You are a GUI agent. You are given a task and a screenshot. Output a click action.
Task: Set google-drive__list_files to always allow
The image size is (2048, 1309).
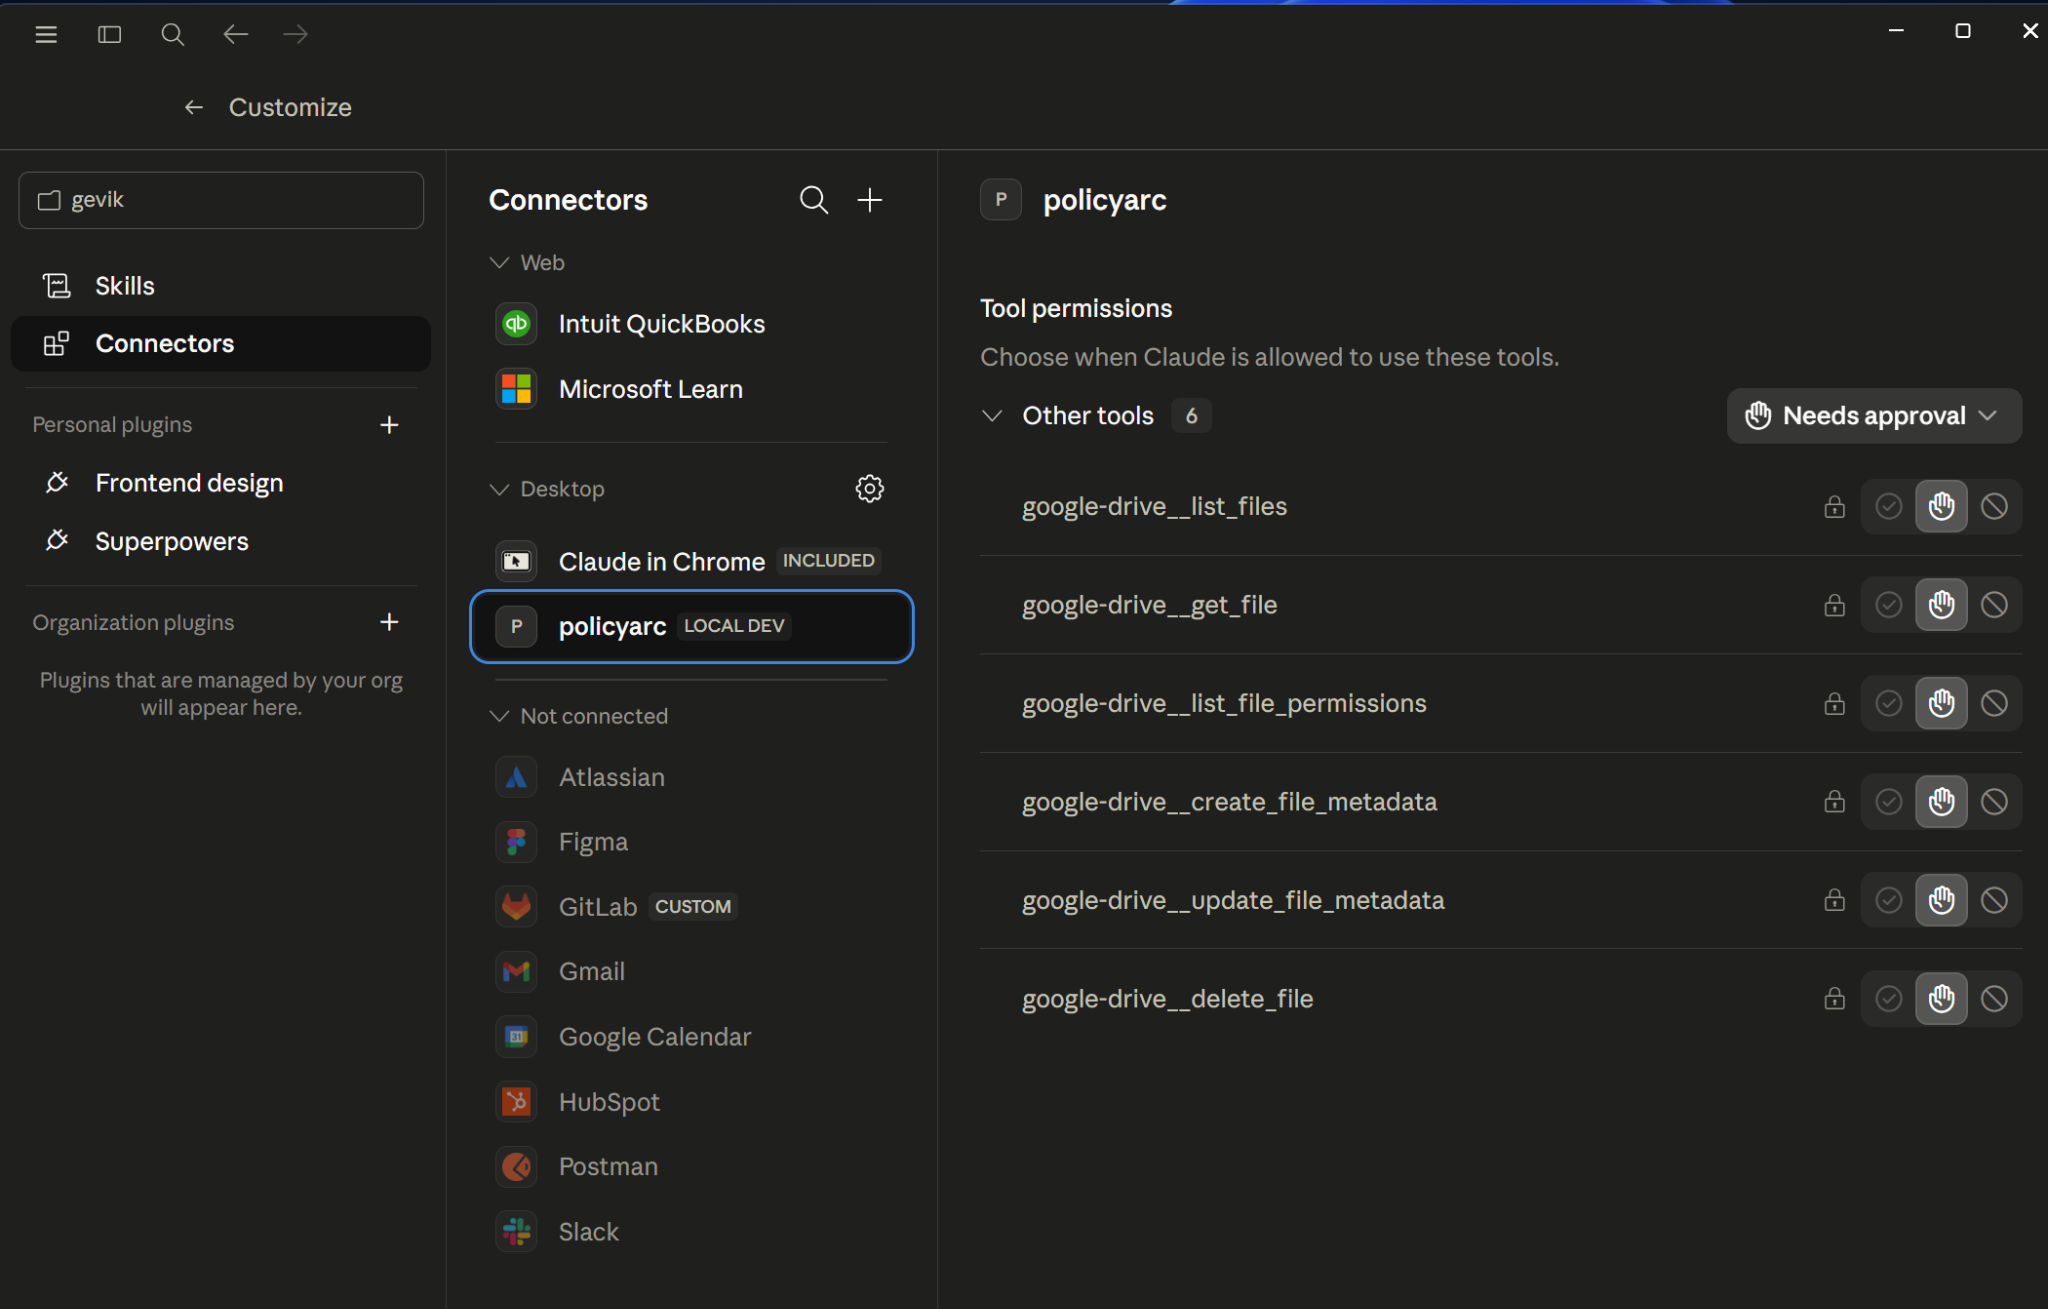(1888, 506)
